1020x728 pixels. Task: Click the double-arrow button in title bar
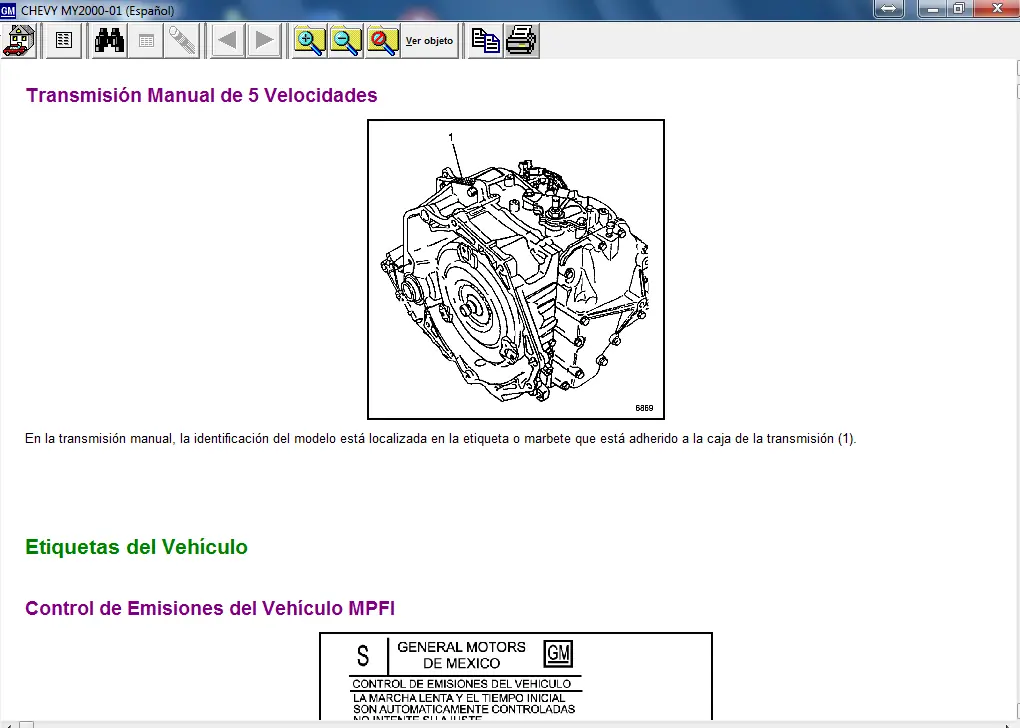pyautogui.click(x=889, y=8)
